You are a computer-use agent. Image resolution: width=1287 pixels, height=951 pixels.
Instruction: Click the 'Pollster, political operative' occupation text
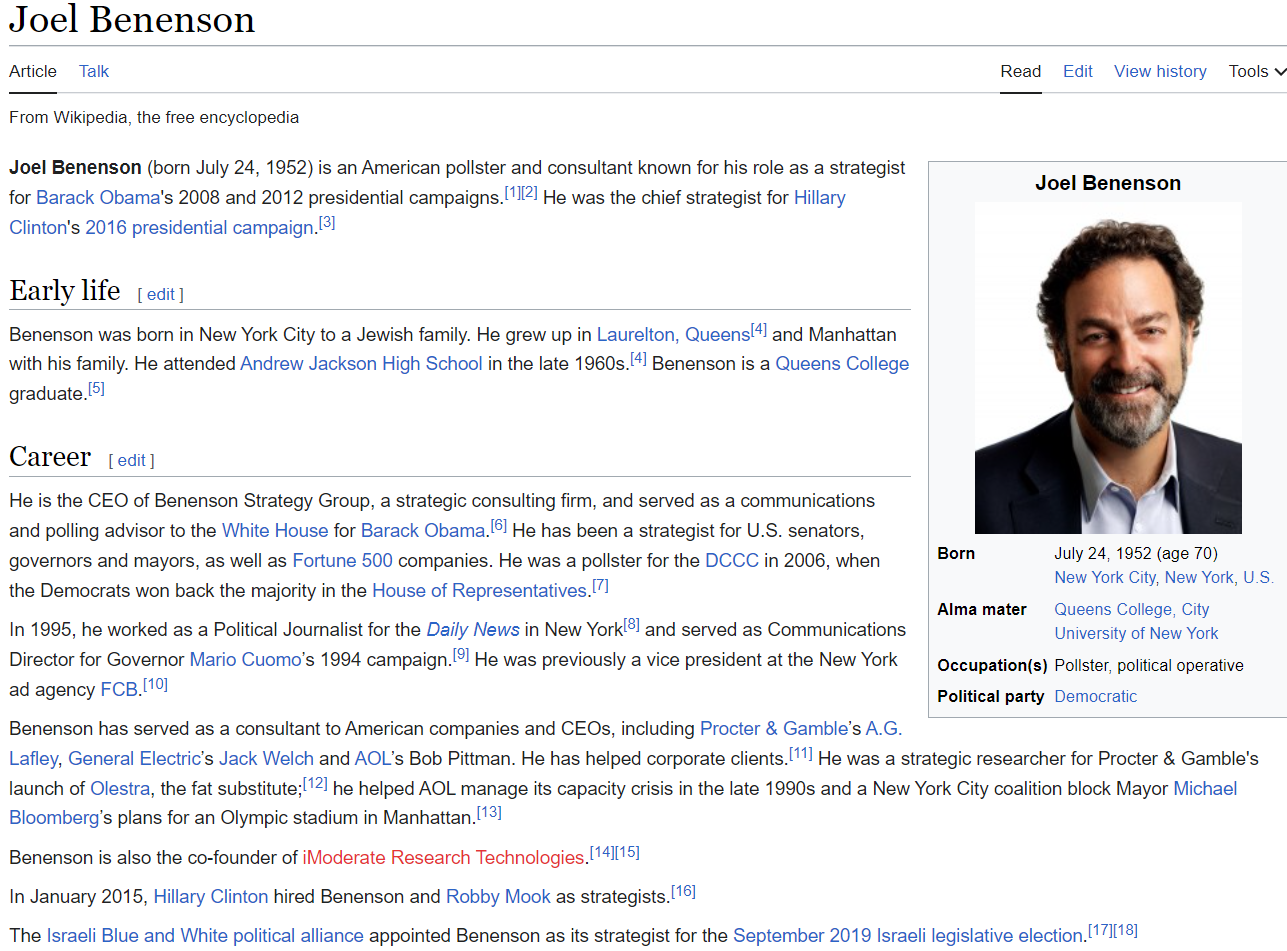pyautogui.click(x=1149, y=665)
